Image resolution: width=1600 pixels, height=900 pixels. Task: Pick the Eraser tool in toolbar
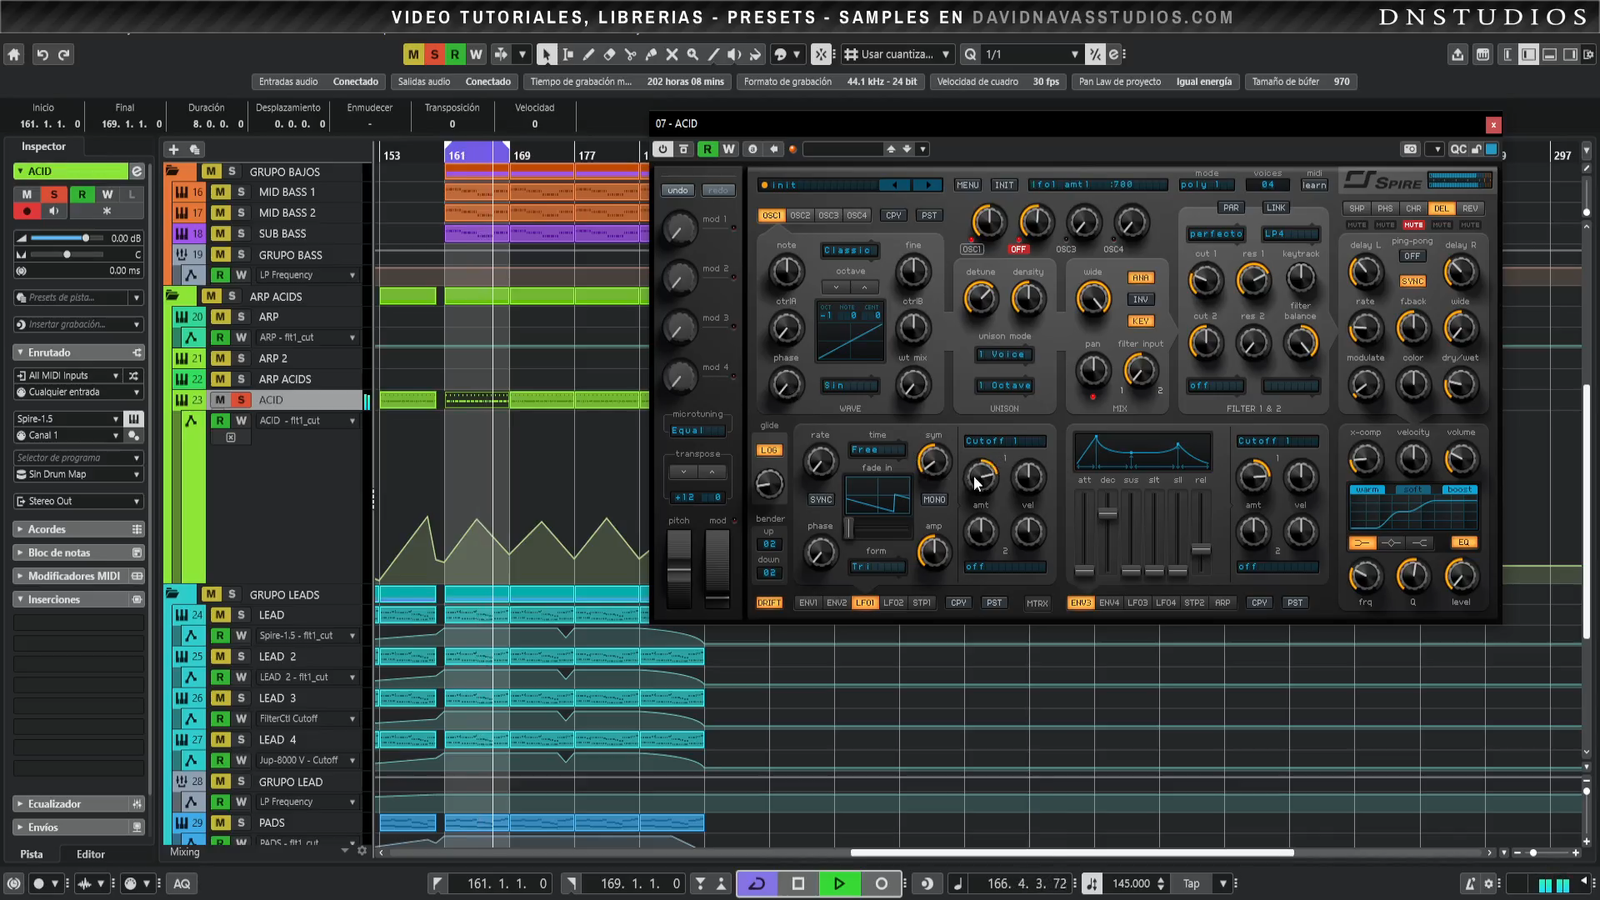pos(609,55)
